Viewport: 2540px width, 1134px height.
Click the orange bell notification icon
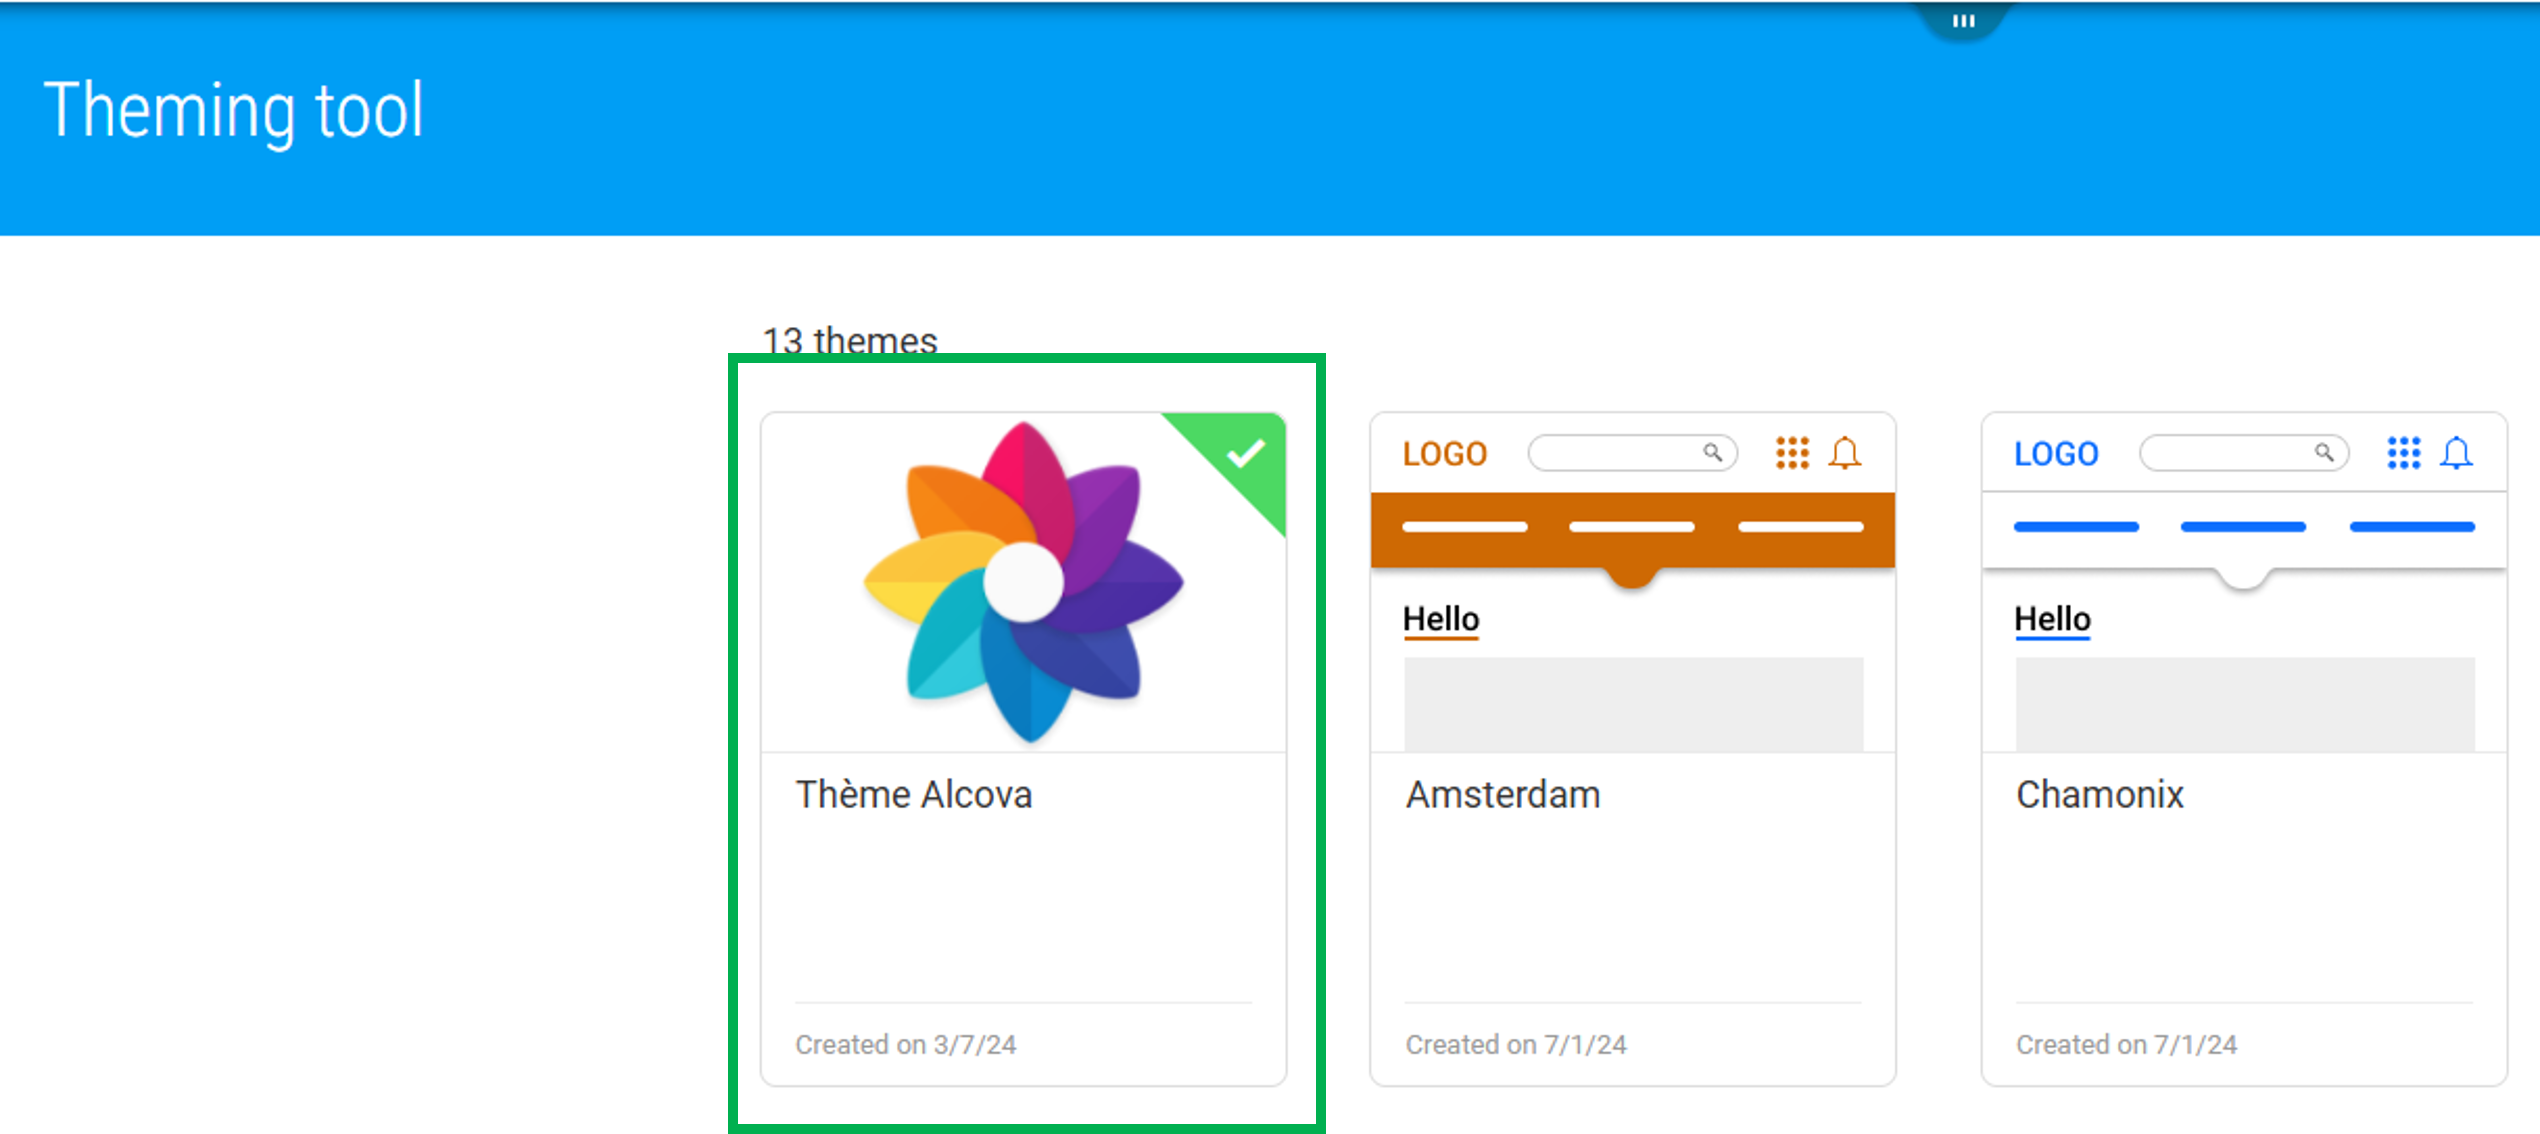pyautogui.click(x=1845, y=453)
